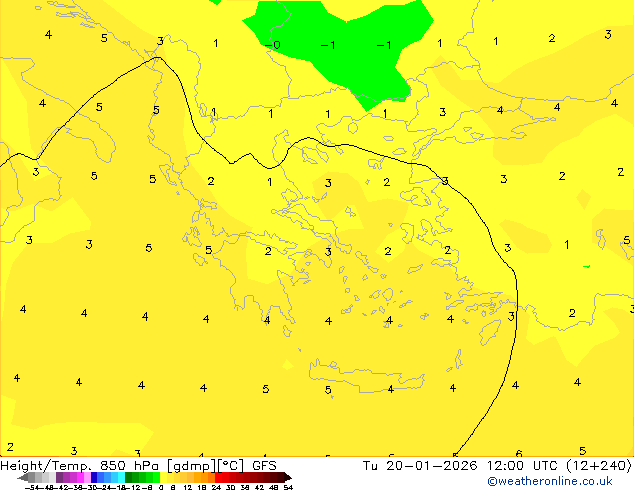Click the island of Crete outline on the map
This screenshot has height=490, width=634.
point(367,375)
